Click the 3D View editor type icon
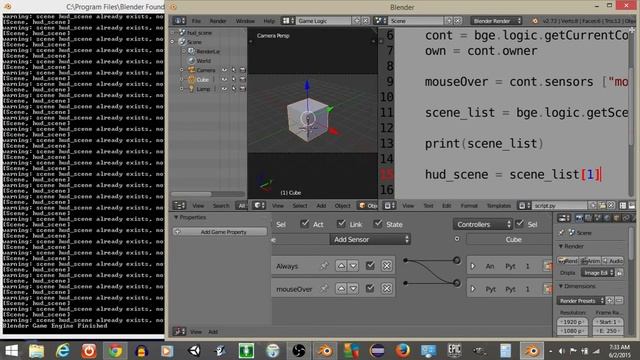This screenshot has height=360, width=640. pos(259,206)
